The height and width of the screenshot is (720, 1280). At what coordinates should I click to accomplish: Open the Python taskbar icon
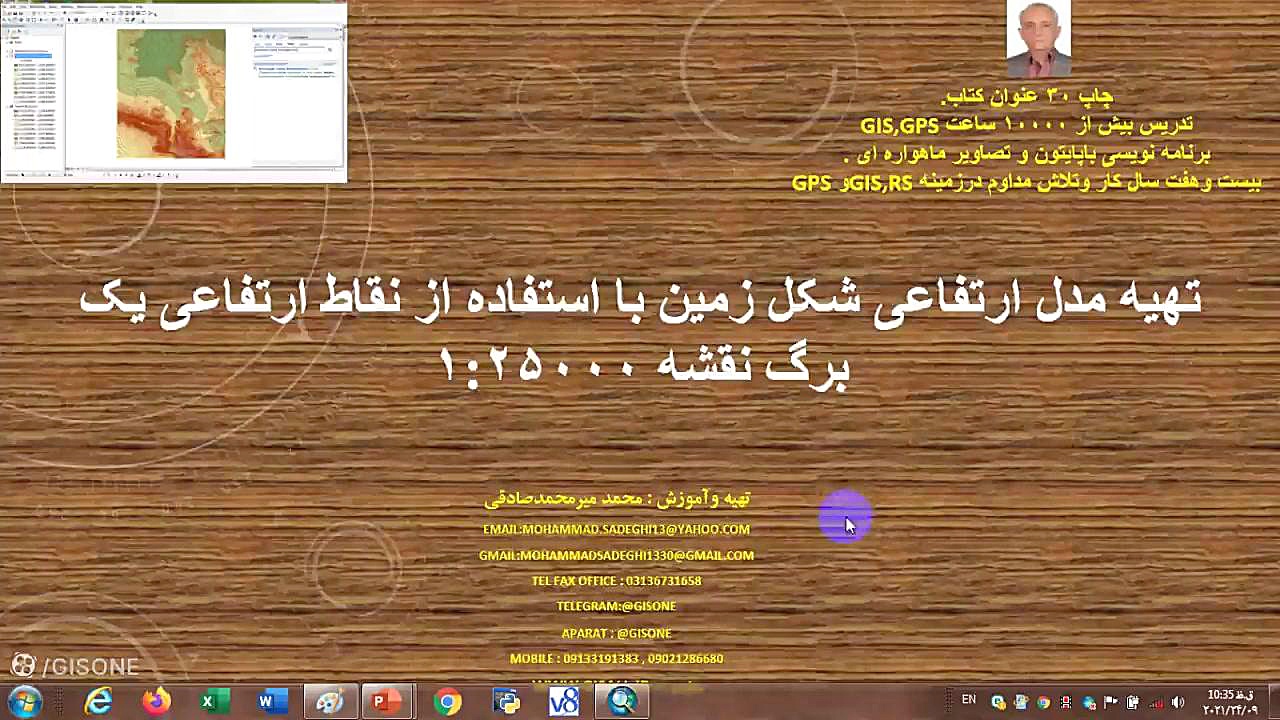(506, 702)
